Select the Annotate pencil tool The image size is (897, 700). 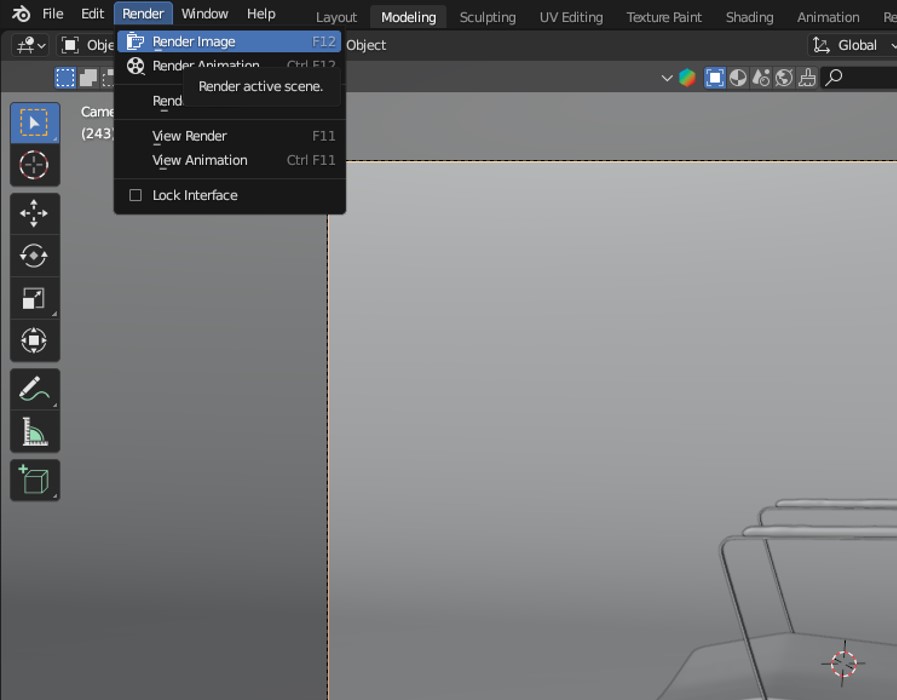pos(34,389)
